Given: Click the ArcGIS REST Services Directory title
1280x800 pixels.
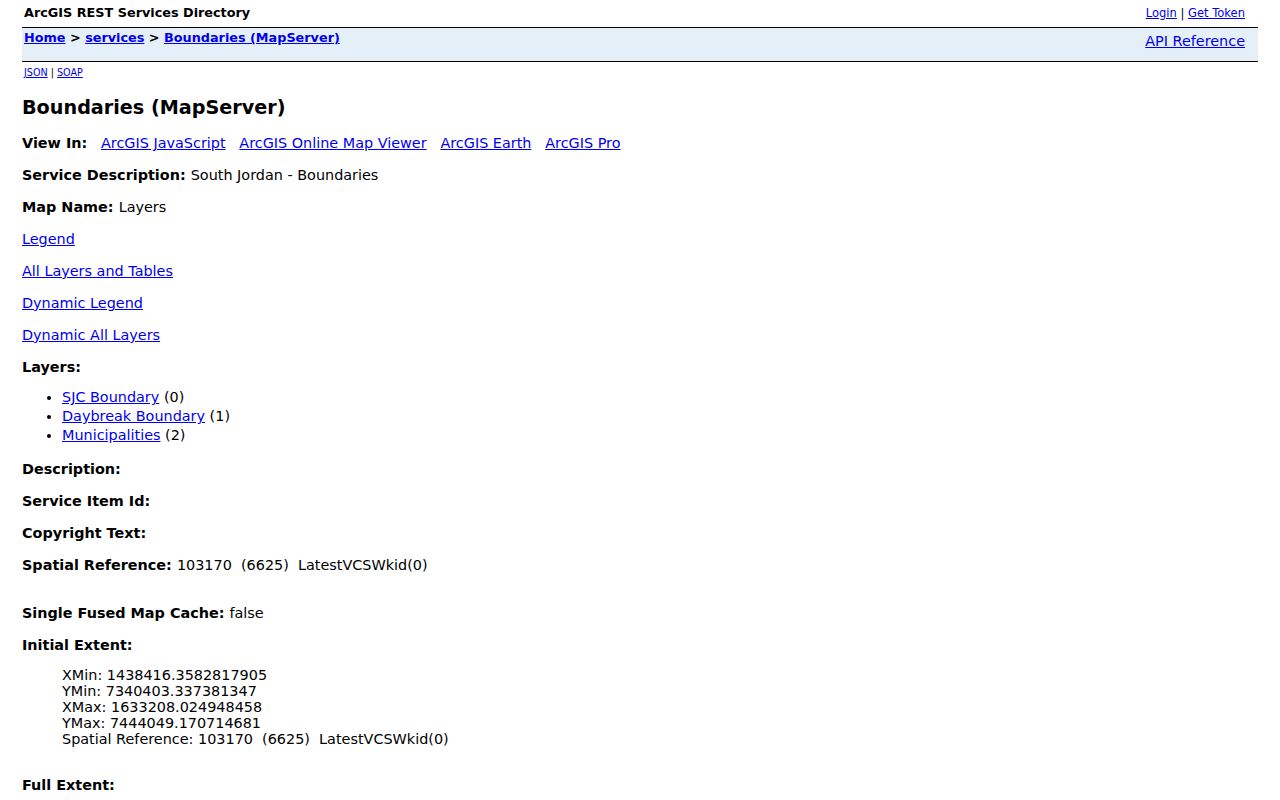Looking at the screenshot, I should [137, 13].
